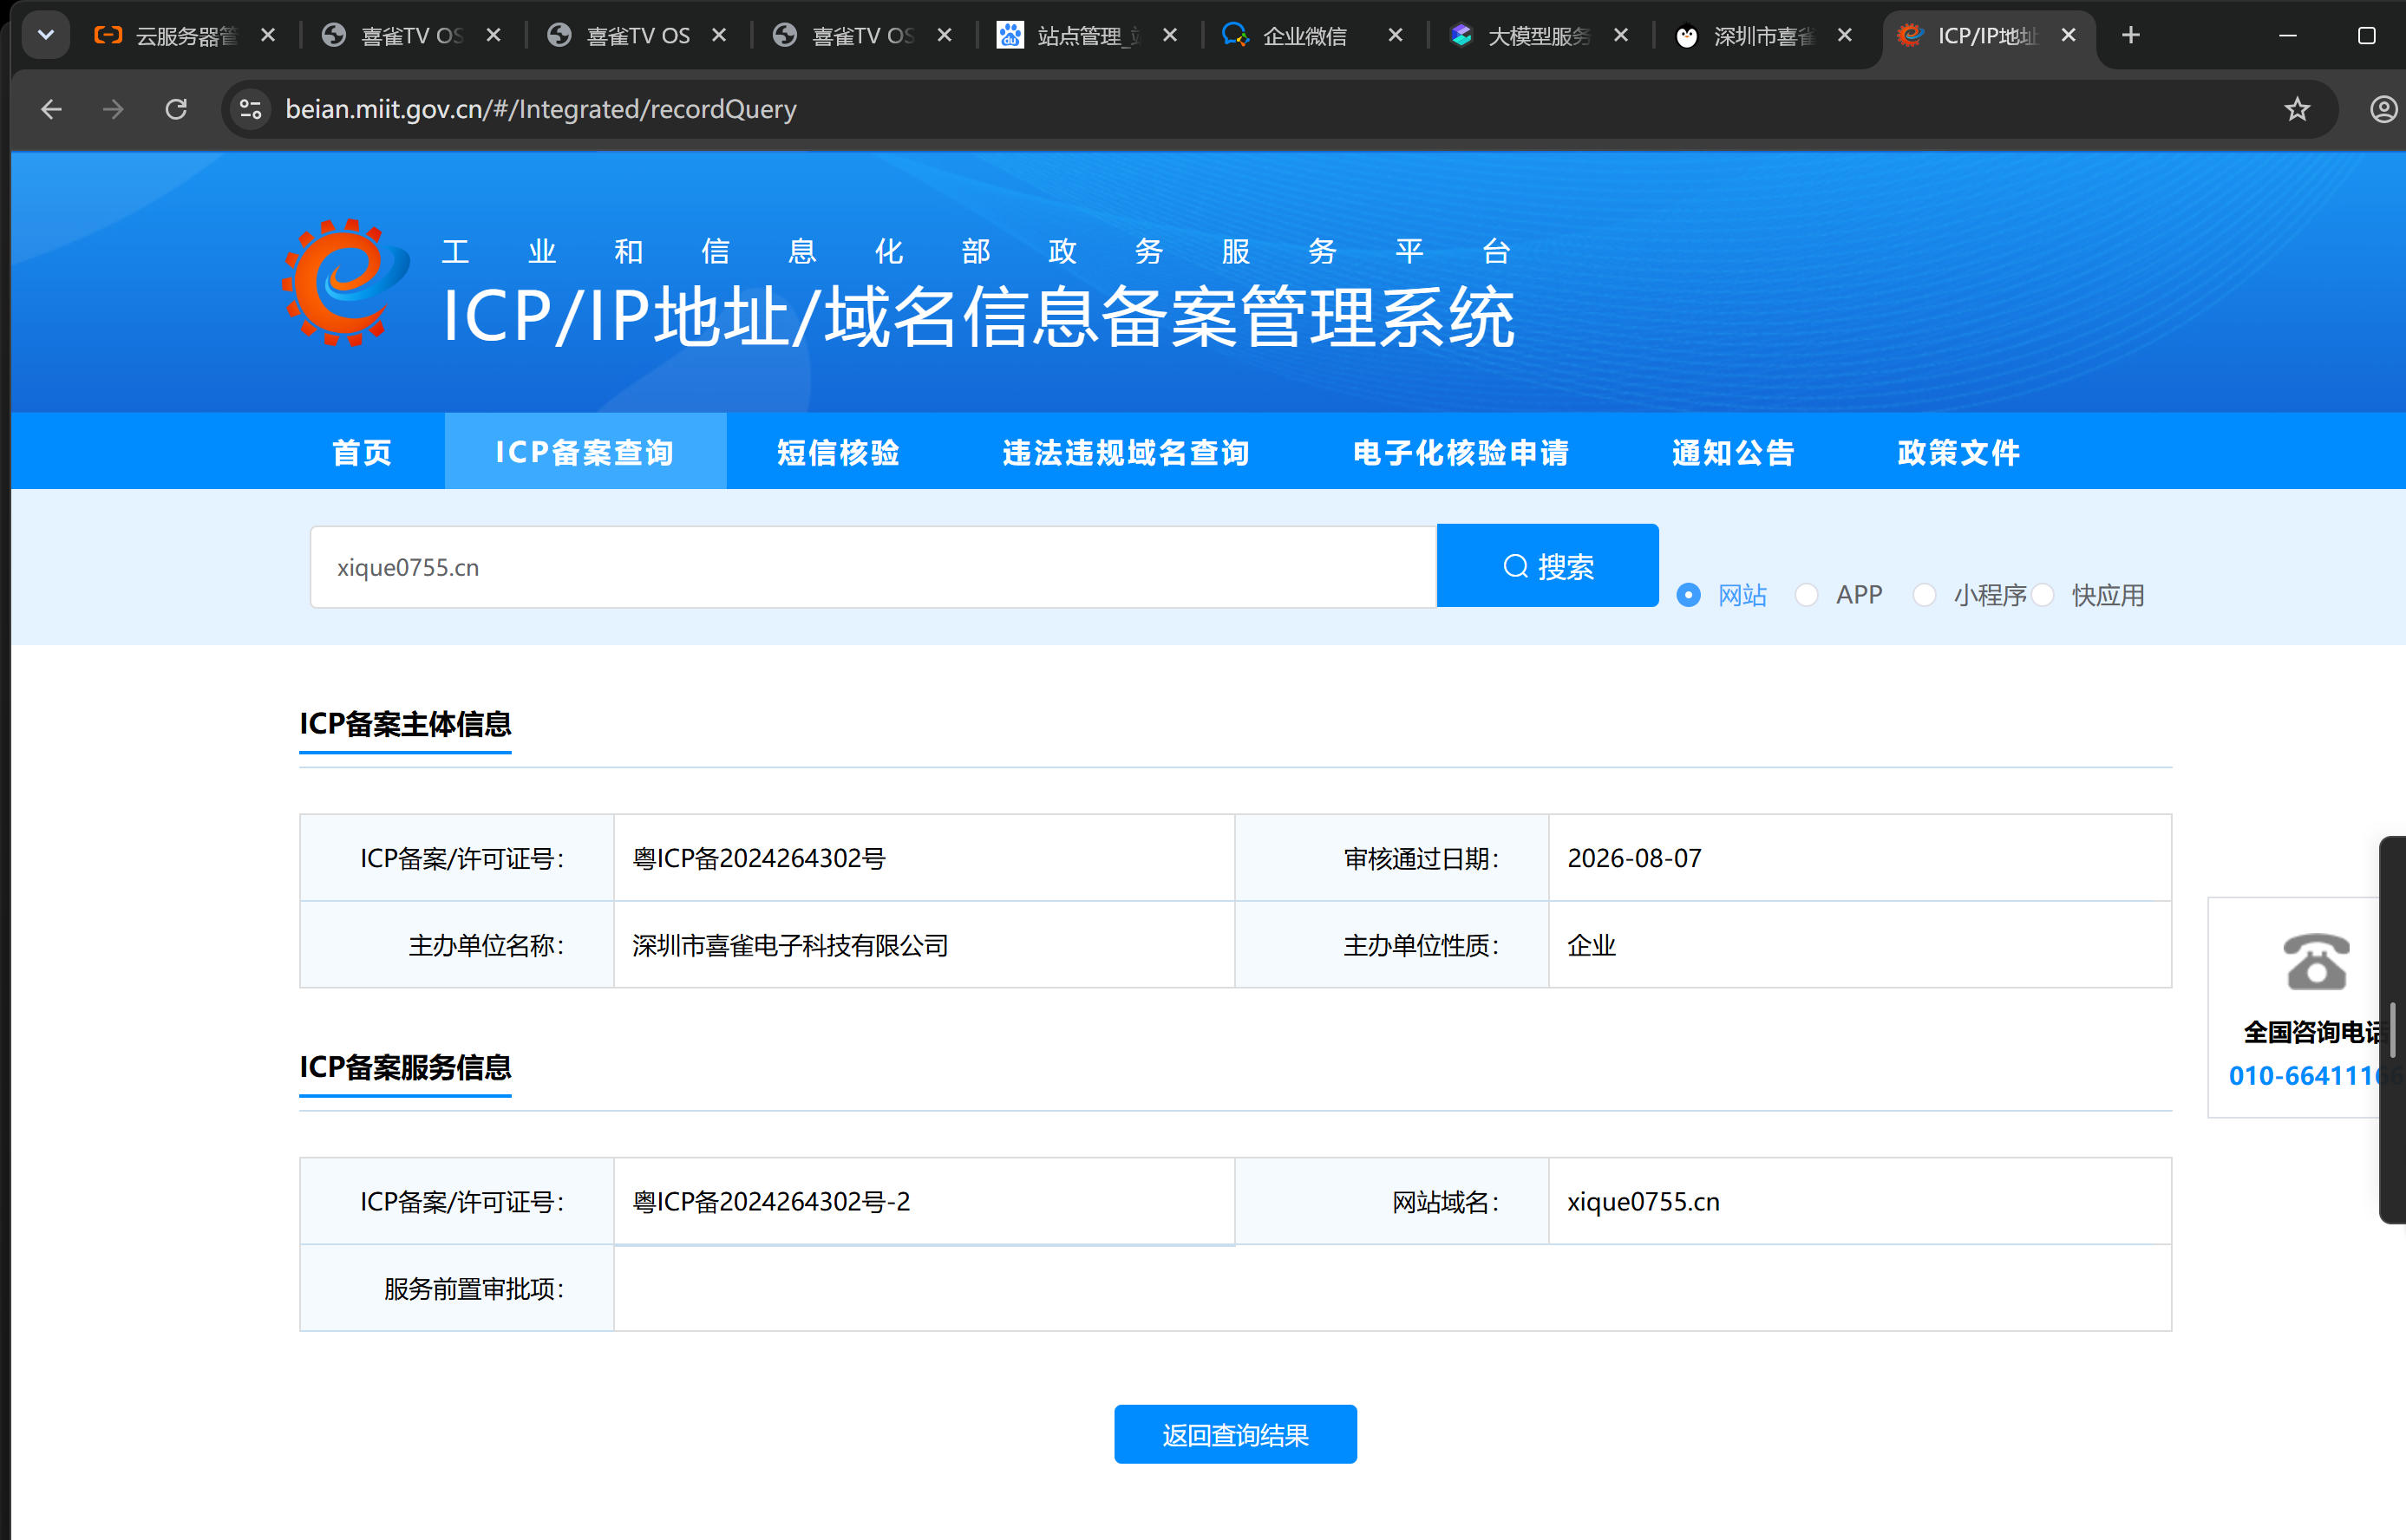The image size is (2406, 1540).
Task: Click the license number 粤ICP备2024264302号
Action: 759,858
